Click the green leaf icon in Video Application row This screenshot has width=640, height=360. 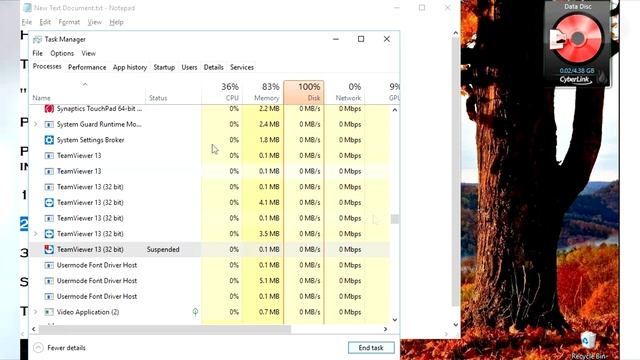pos(195,312)
